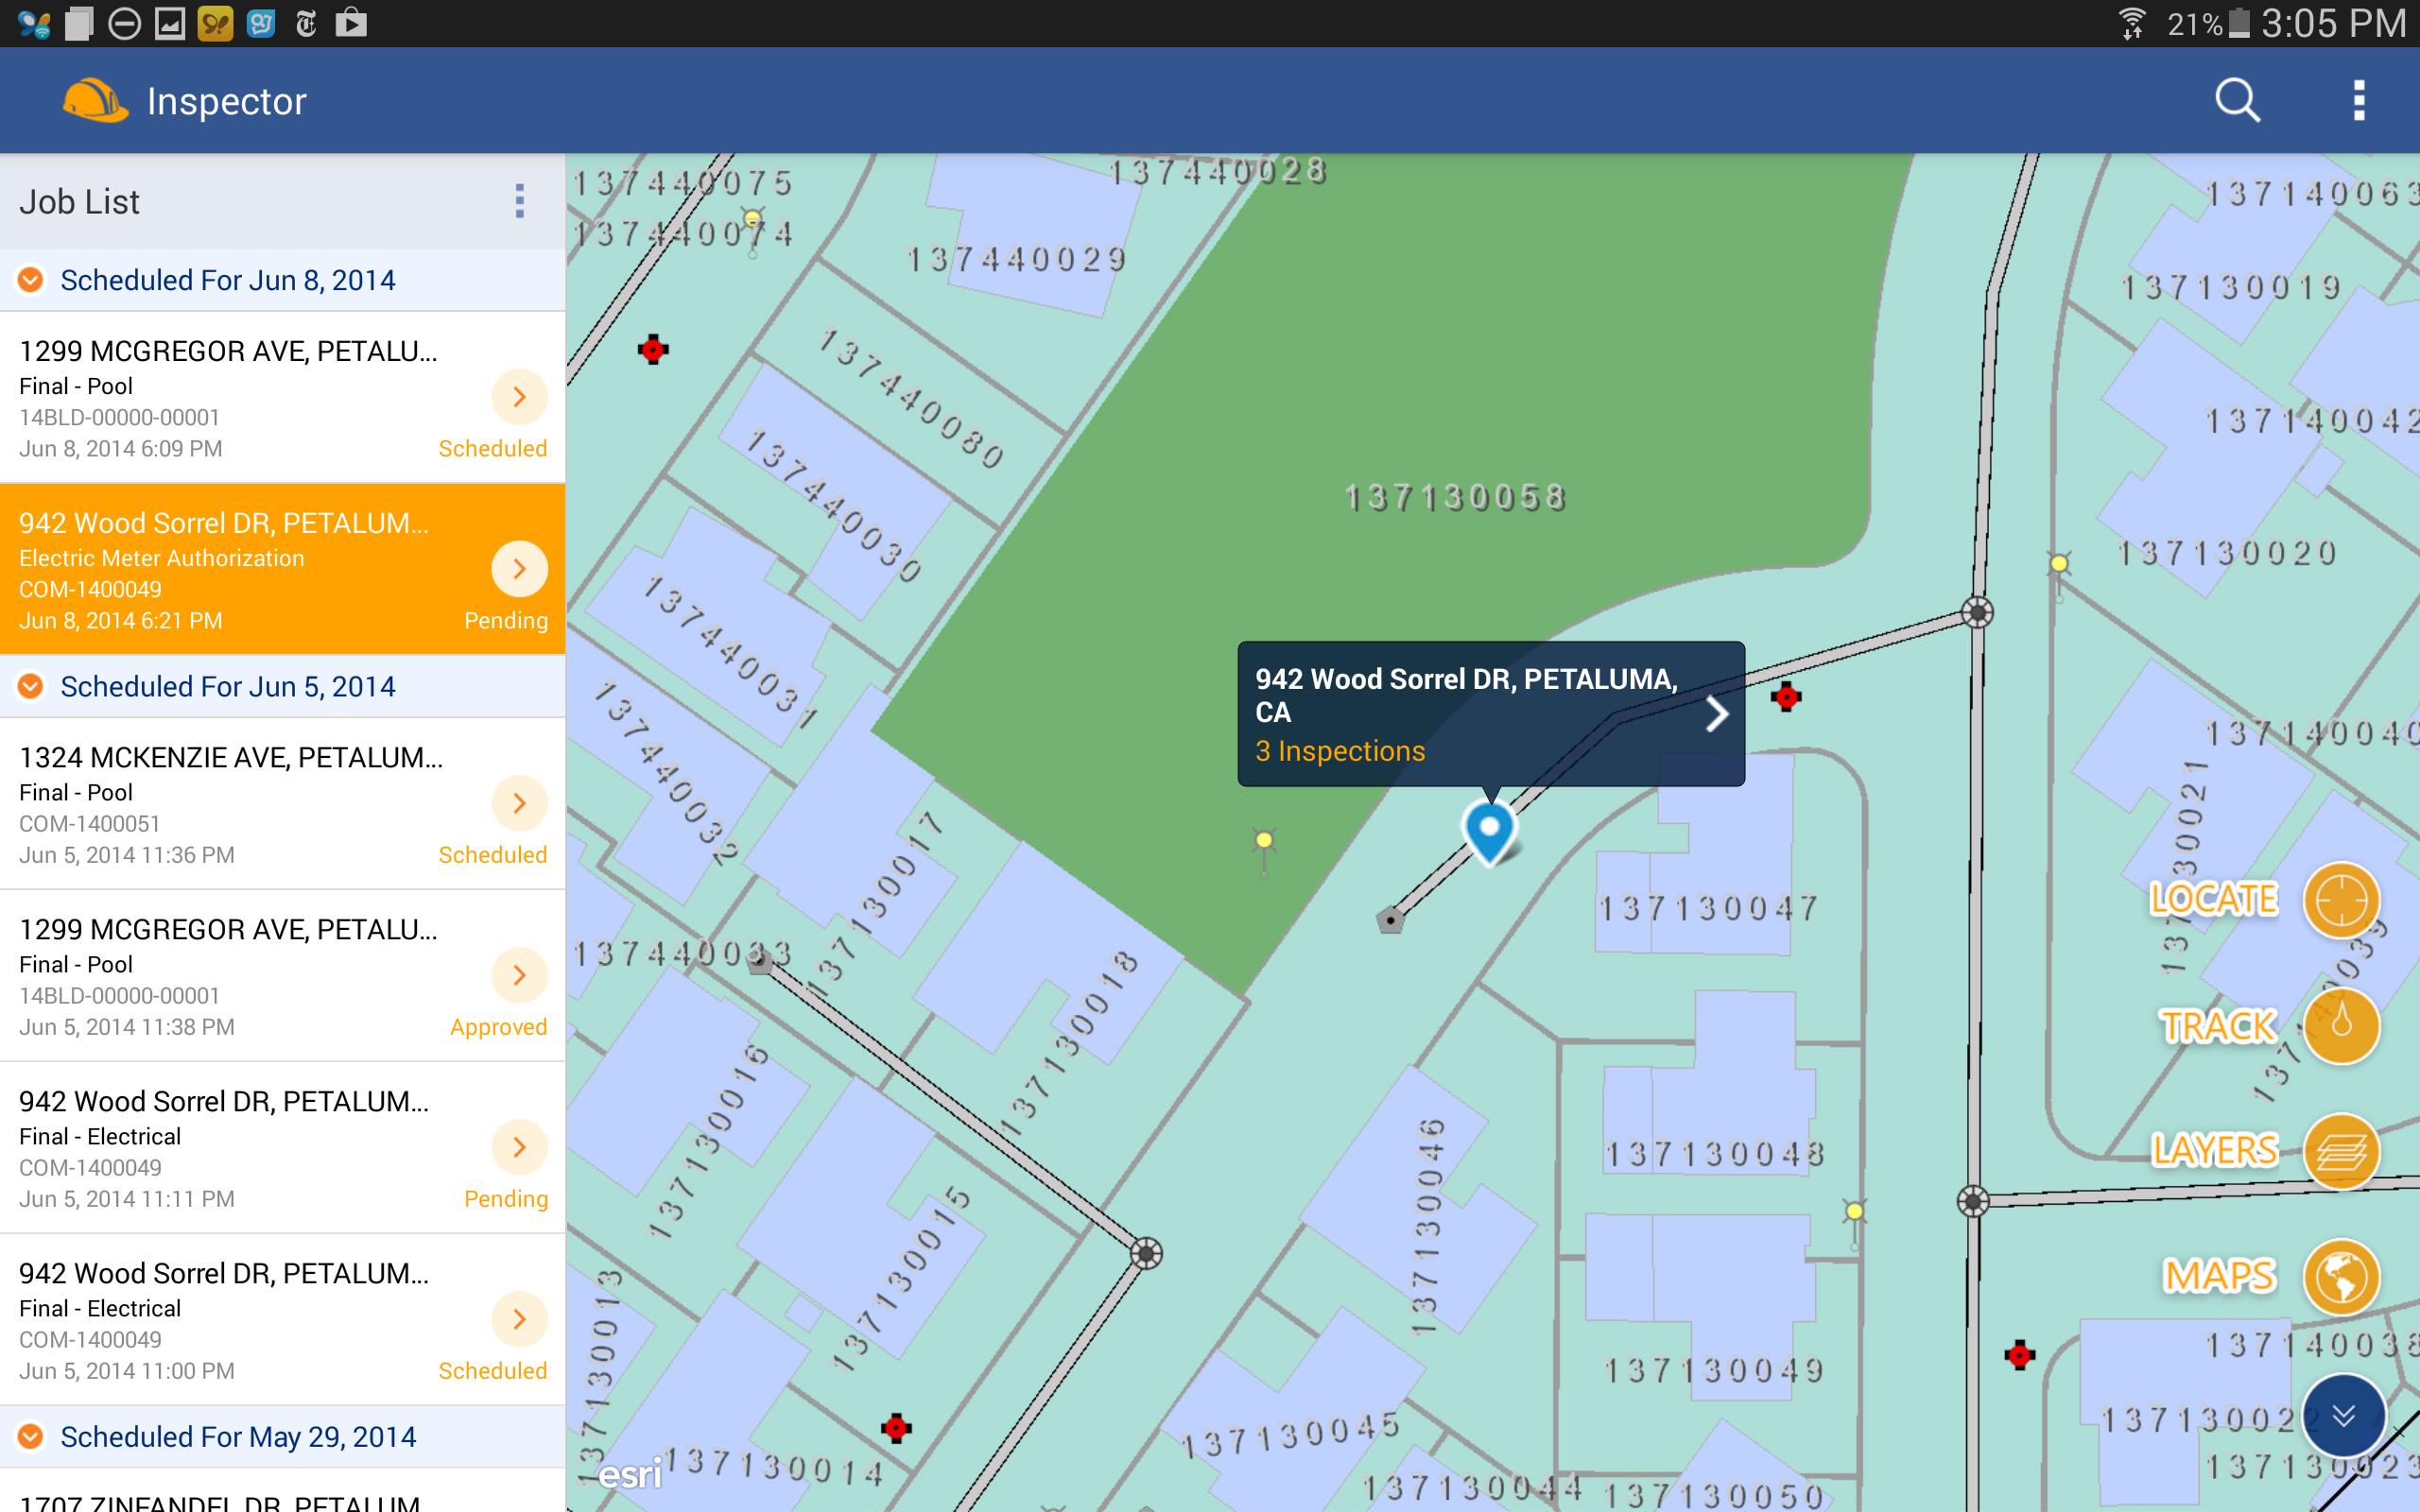The image size is (2420, 1512).
Task: Tap parcel label 137130049
Action: (x=1714, y=1369)
